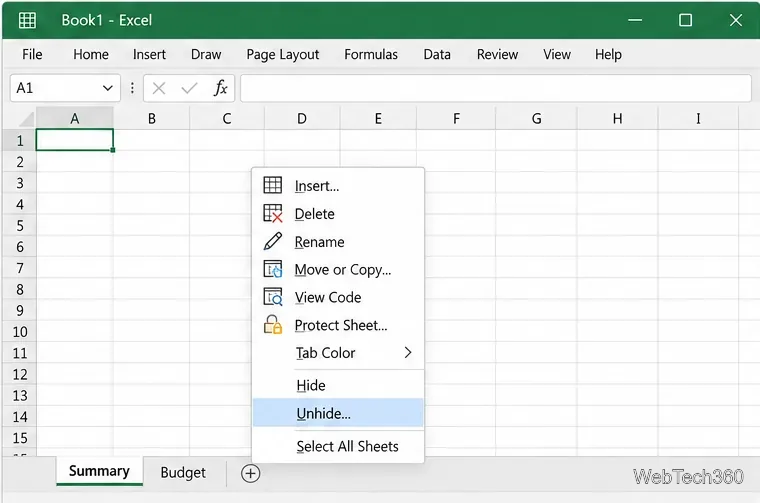Select View Code menu entry
Viewport: 760px width, 503px height.
338,297
